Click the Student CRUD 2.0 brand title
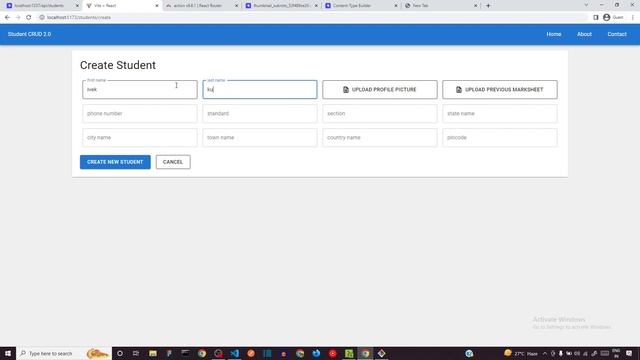This screenshot has height=360, width=640. coord(29,34)
